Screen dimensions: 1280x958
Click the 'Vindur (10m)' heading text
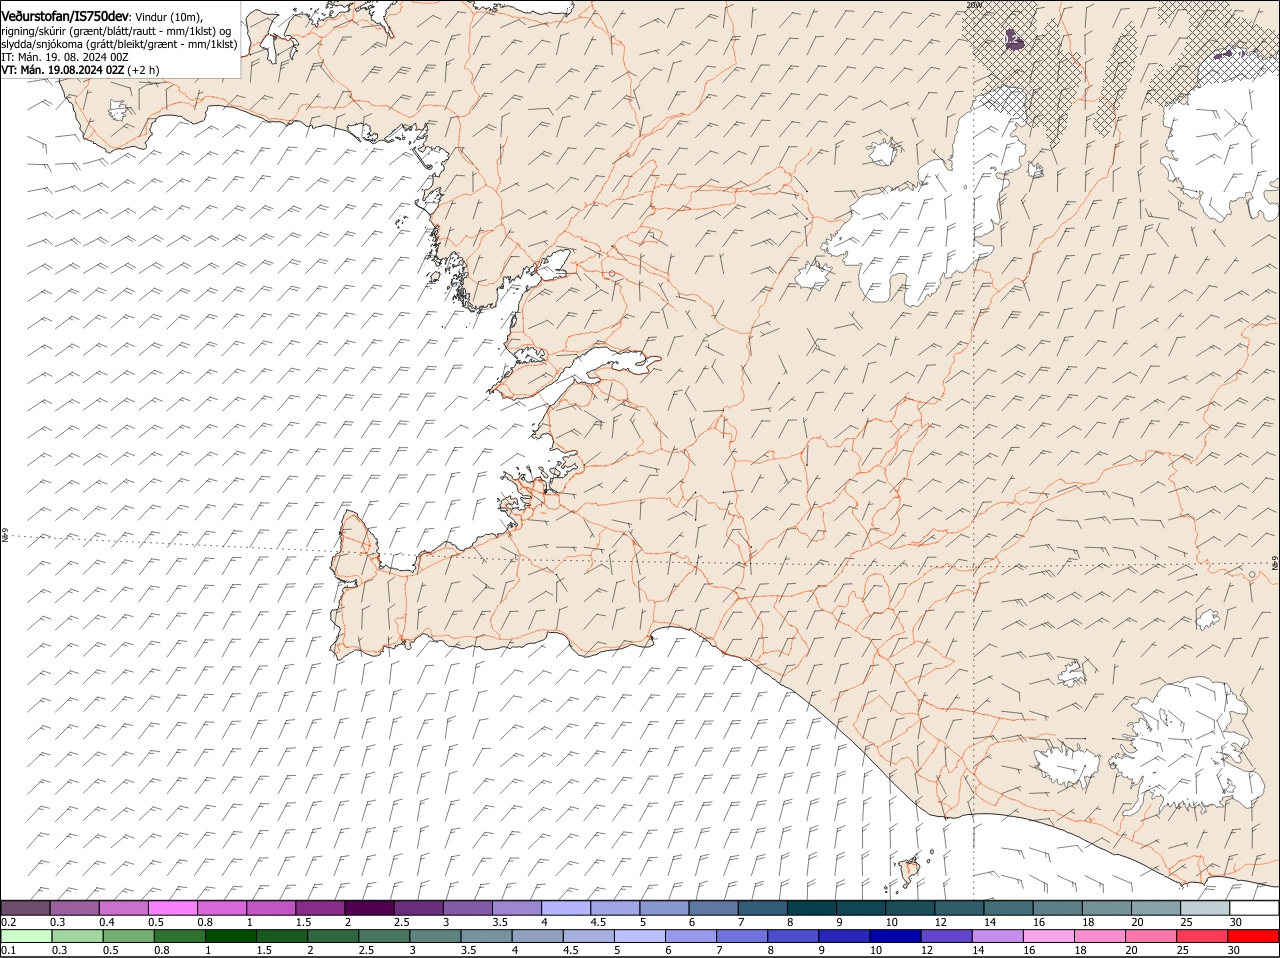click(167, 17)
